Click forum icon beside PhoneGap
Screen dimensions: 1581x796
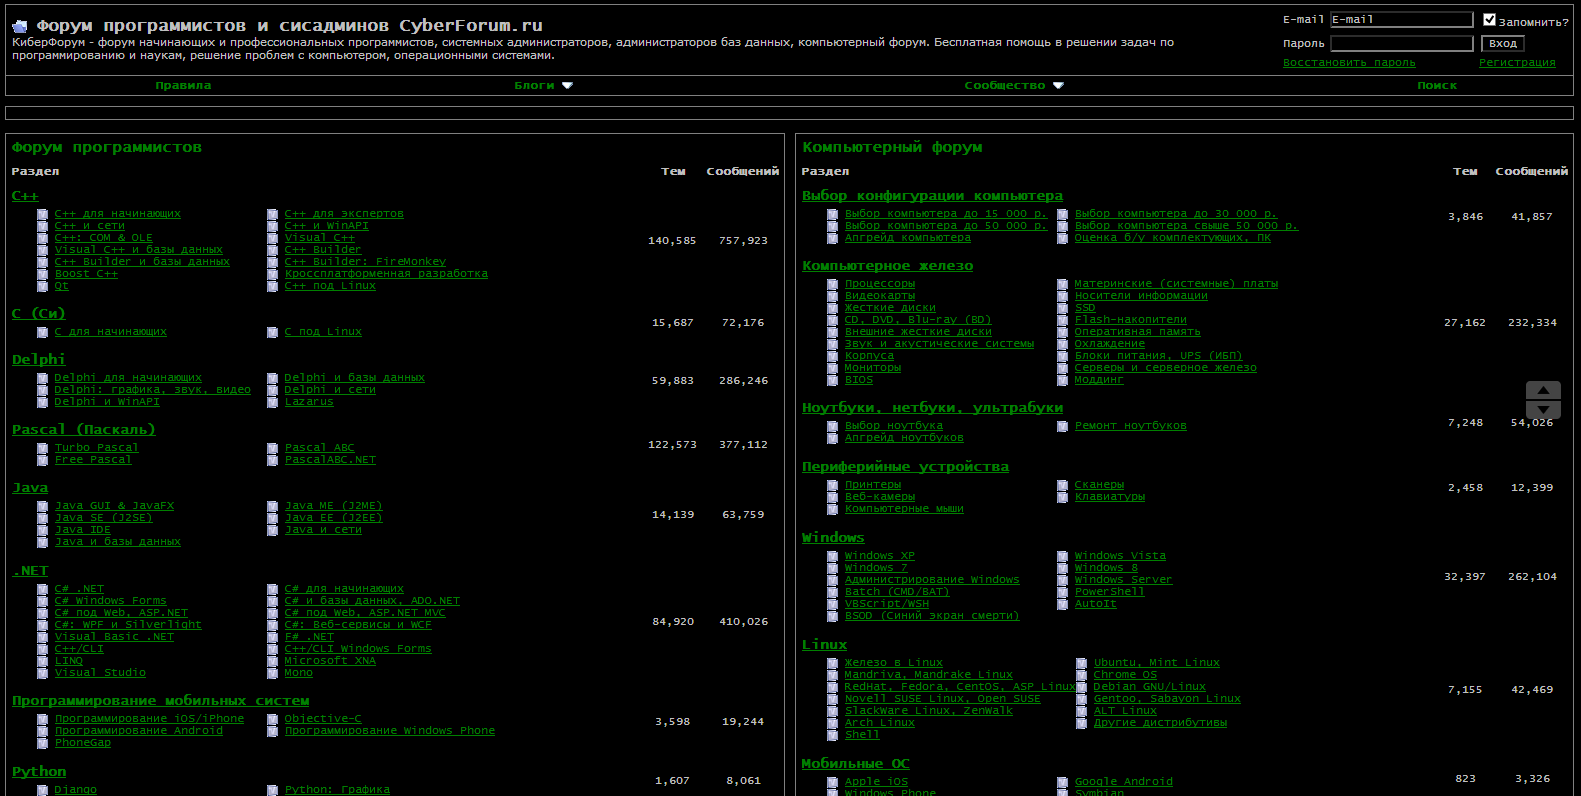coord(43,743)
